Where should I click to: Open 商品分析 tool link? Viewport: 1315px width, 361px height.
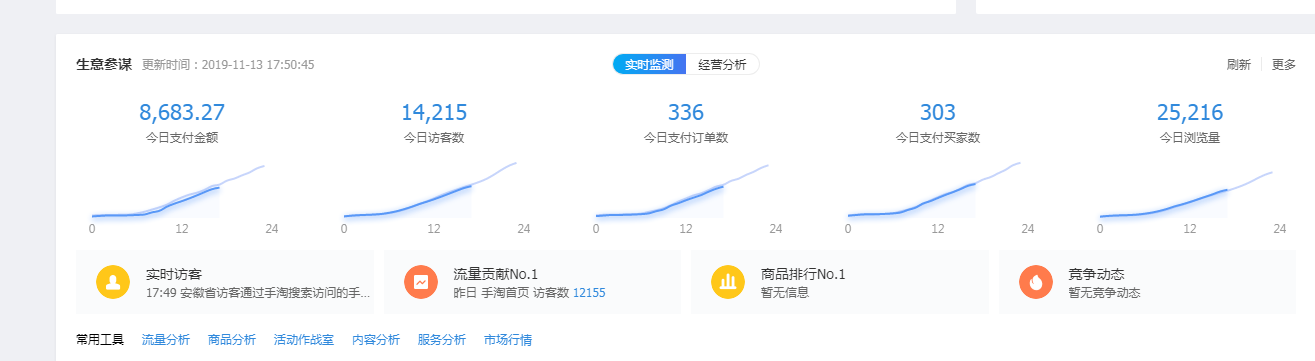pyautogui.click(x=232, y=340)
